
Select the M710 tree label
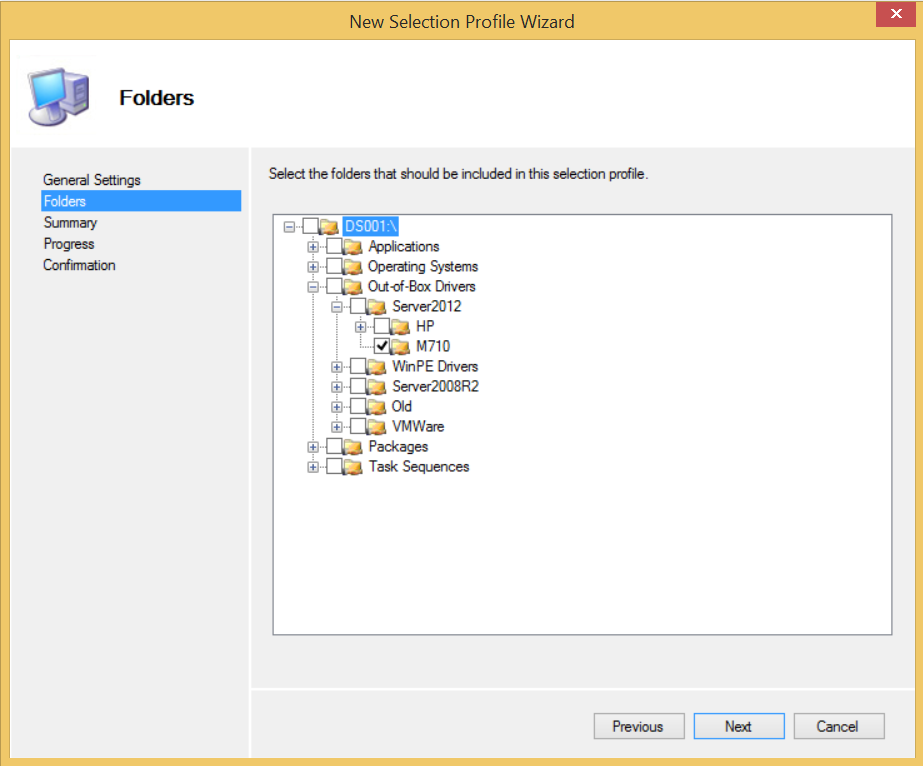433,346
